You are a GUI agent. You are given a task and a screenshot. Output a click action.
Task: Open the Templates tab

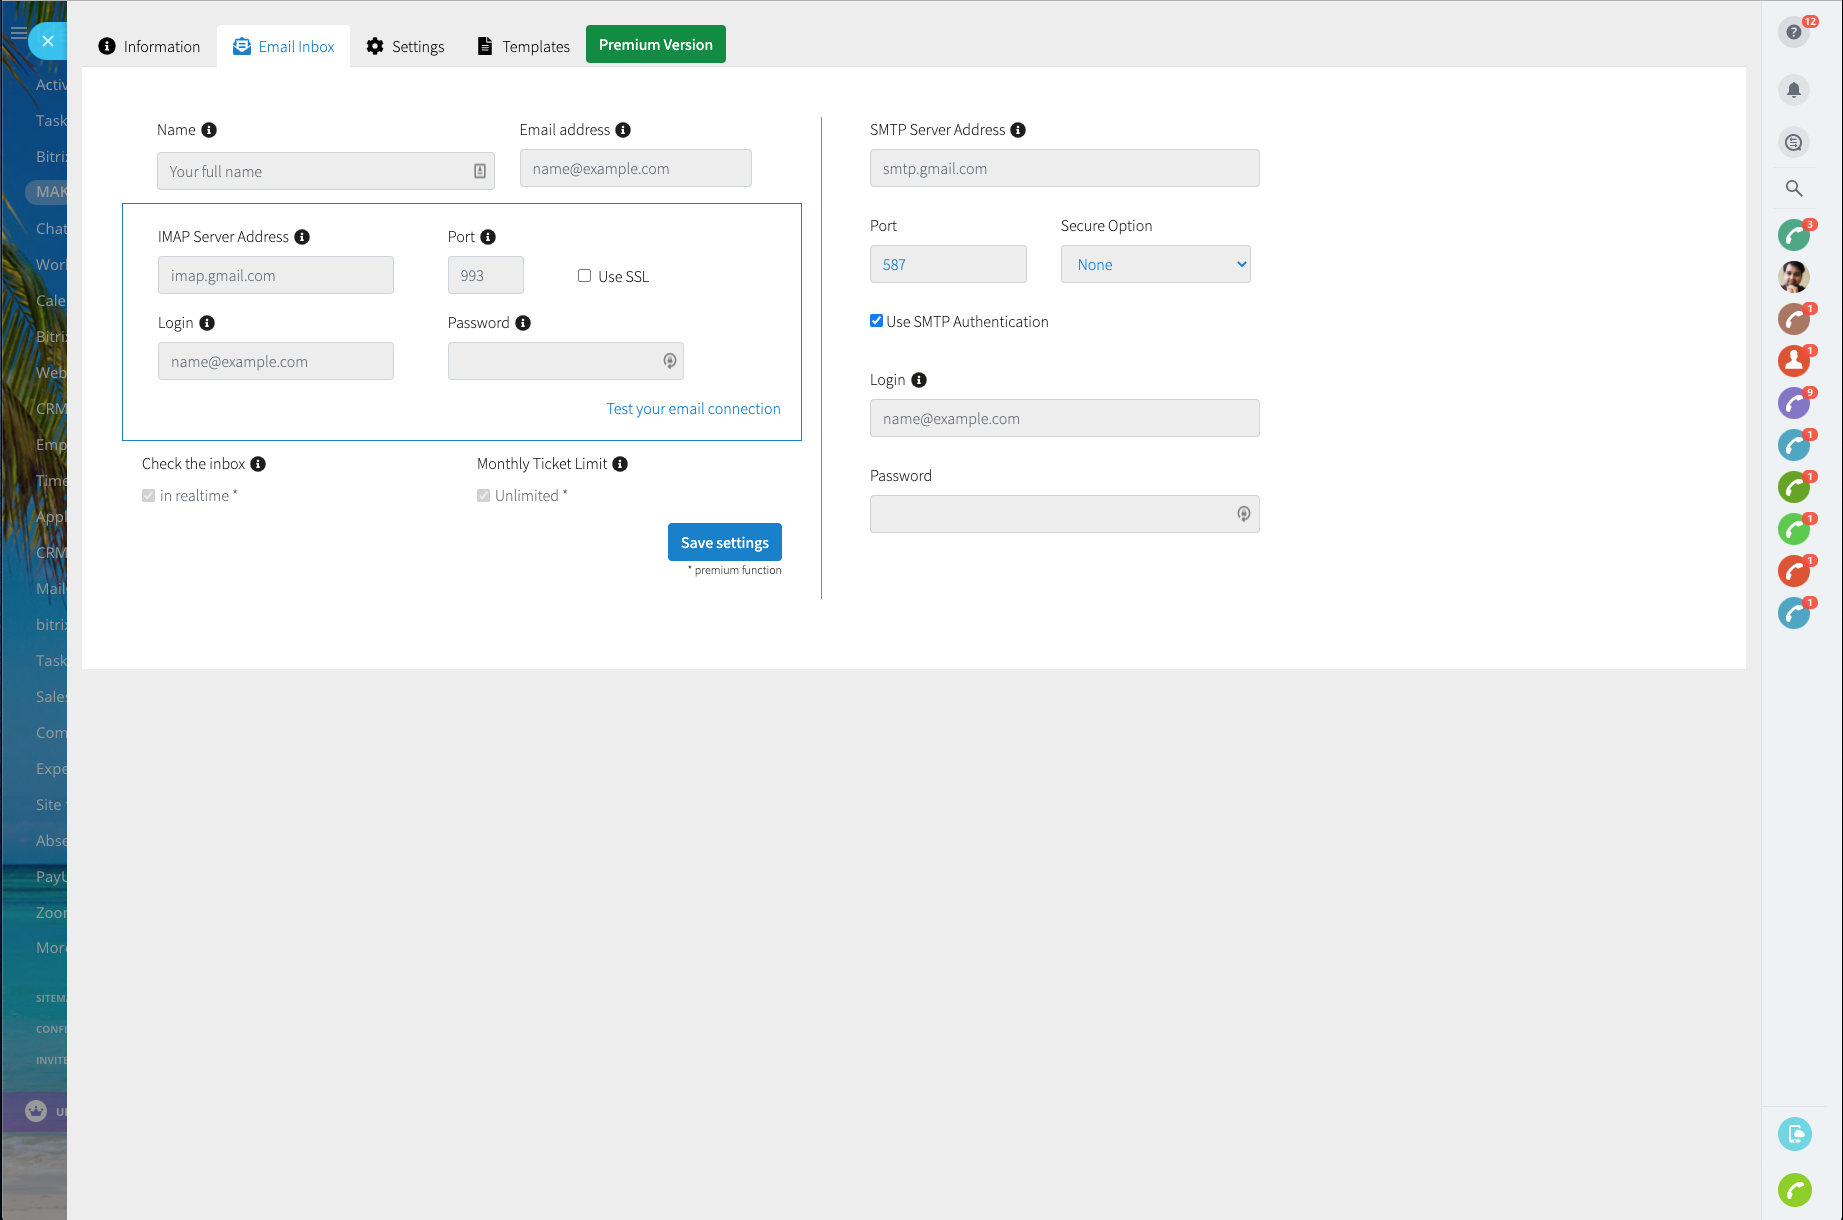[524, 46]
